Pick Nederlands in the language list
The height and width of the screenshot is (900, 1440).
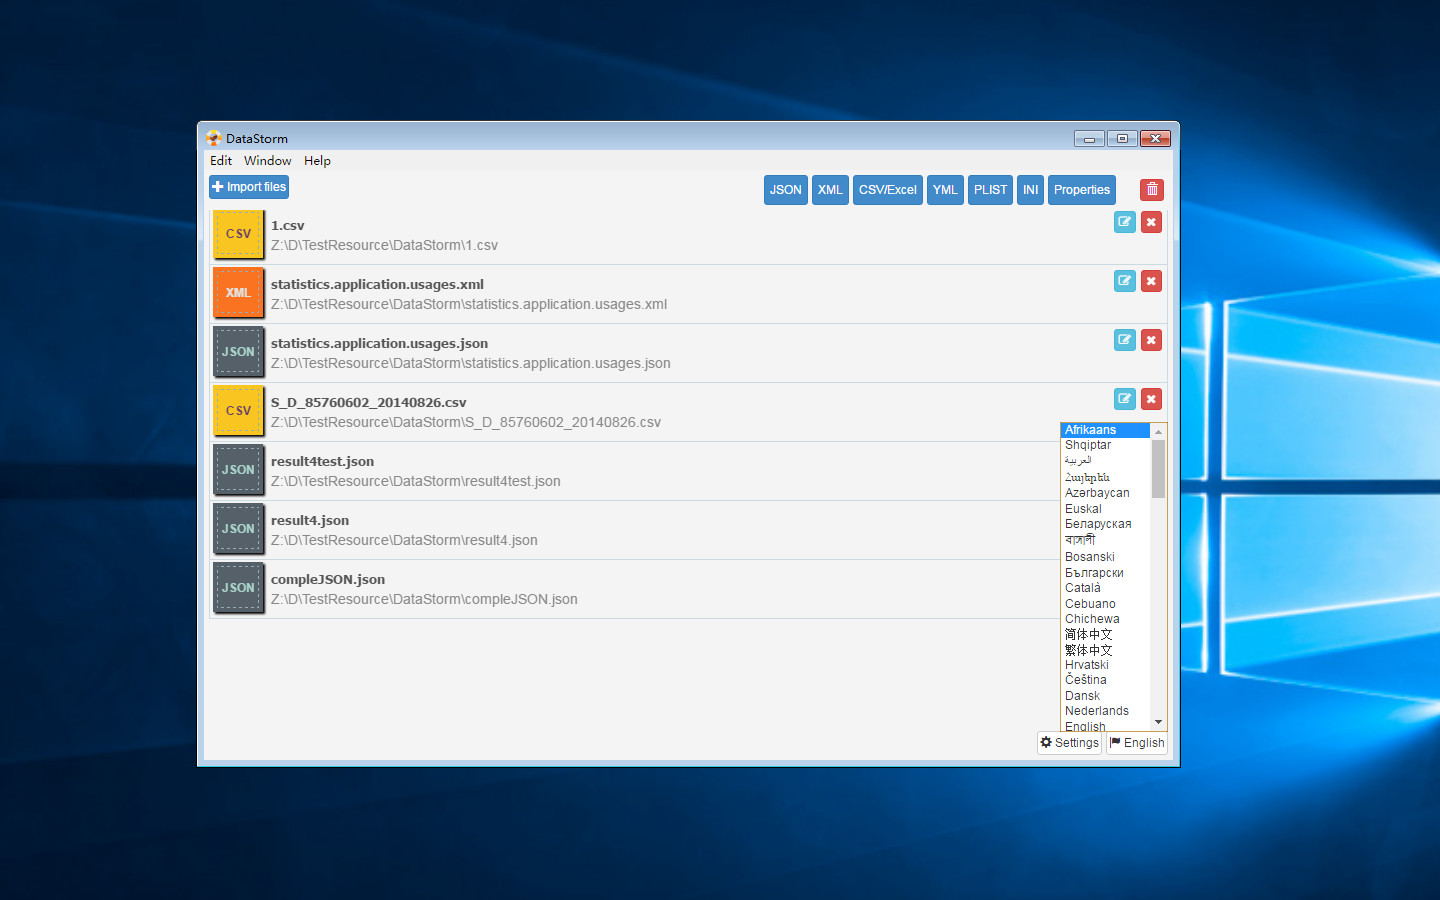(1105, 712)
